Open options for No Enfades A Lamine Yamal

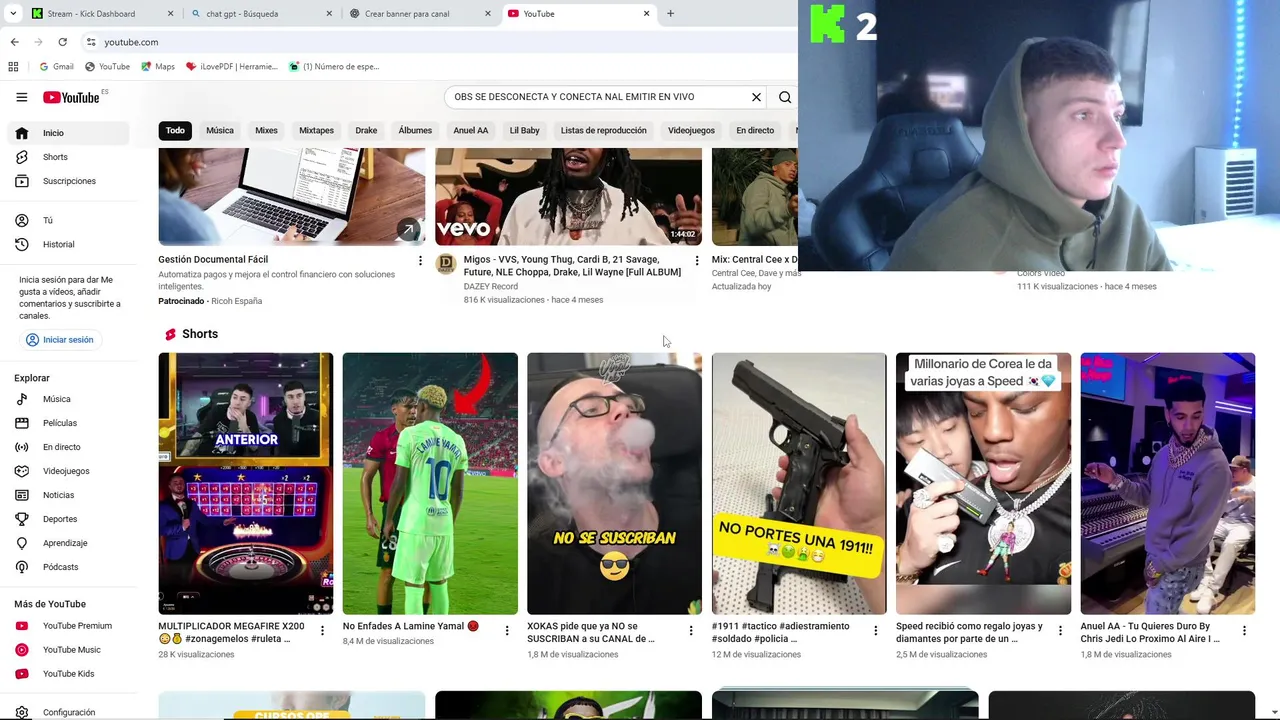point(506,631)
